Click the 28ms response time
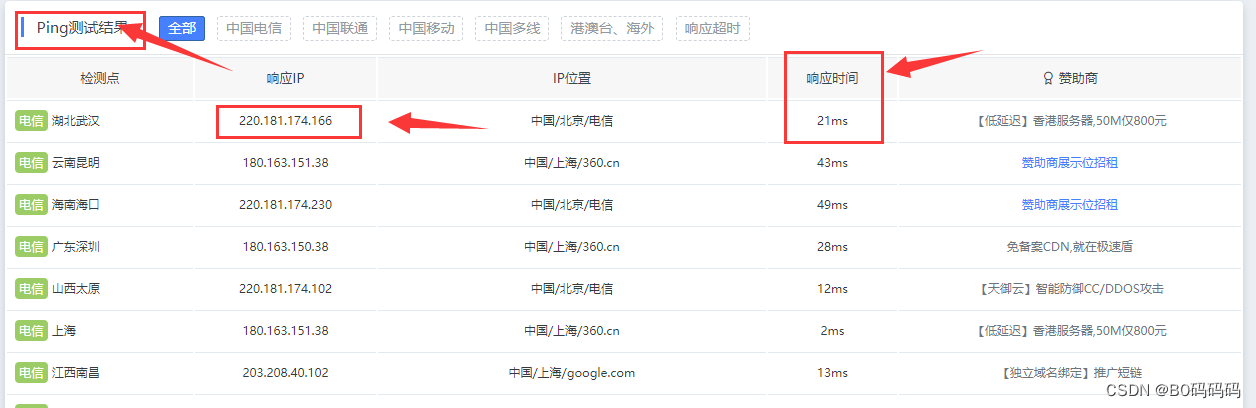1256x408 pixels. (832, 247)
